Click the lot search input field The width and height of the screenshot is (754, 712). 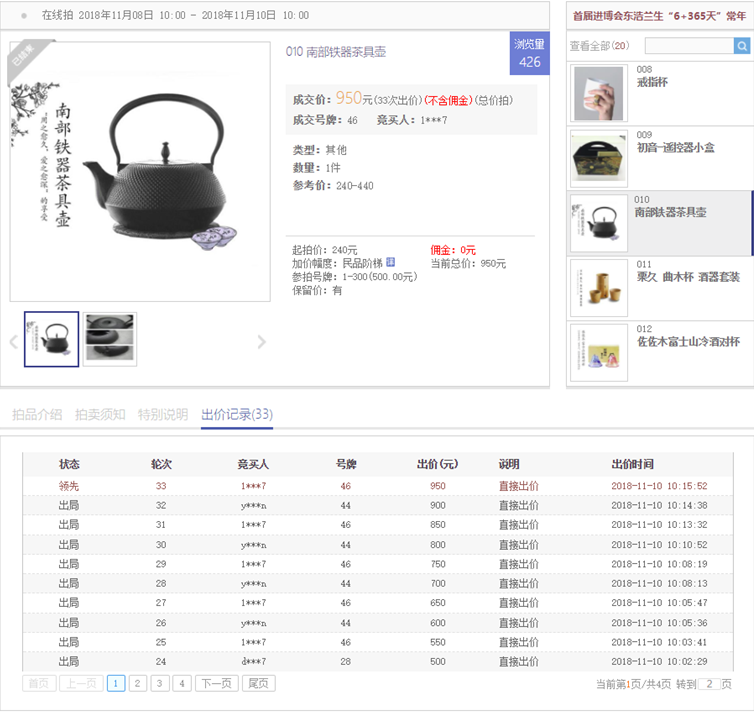click(689, 46)
